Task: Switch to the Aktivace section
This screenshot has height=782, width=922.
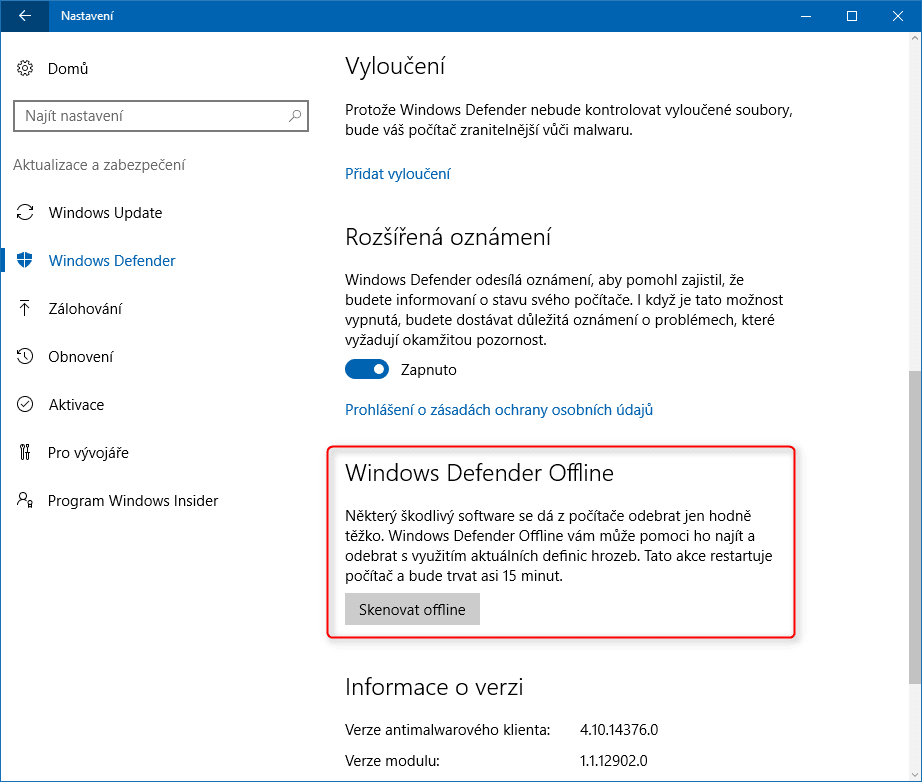Action: click(76, 405)
